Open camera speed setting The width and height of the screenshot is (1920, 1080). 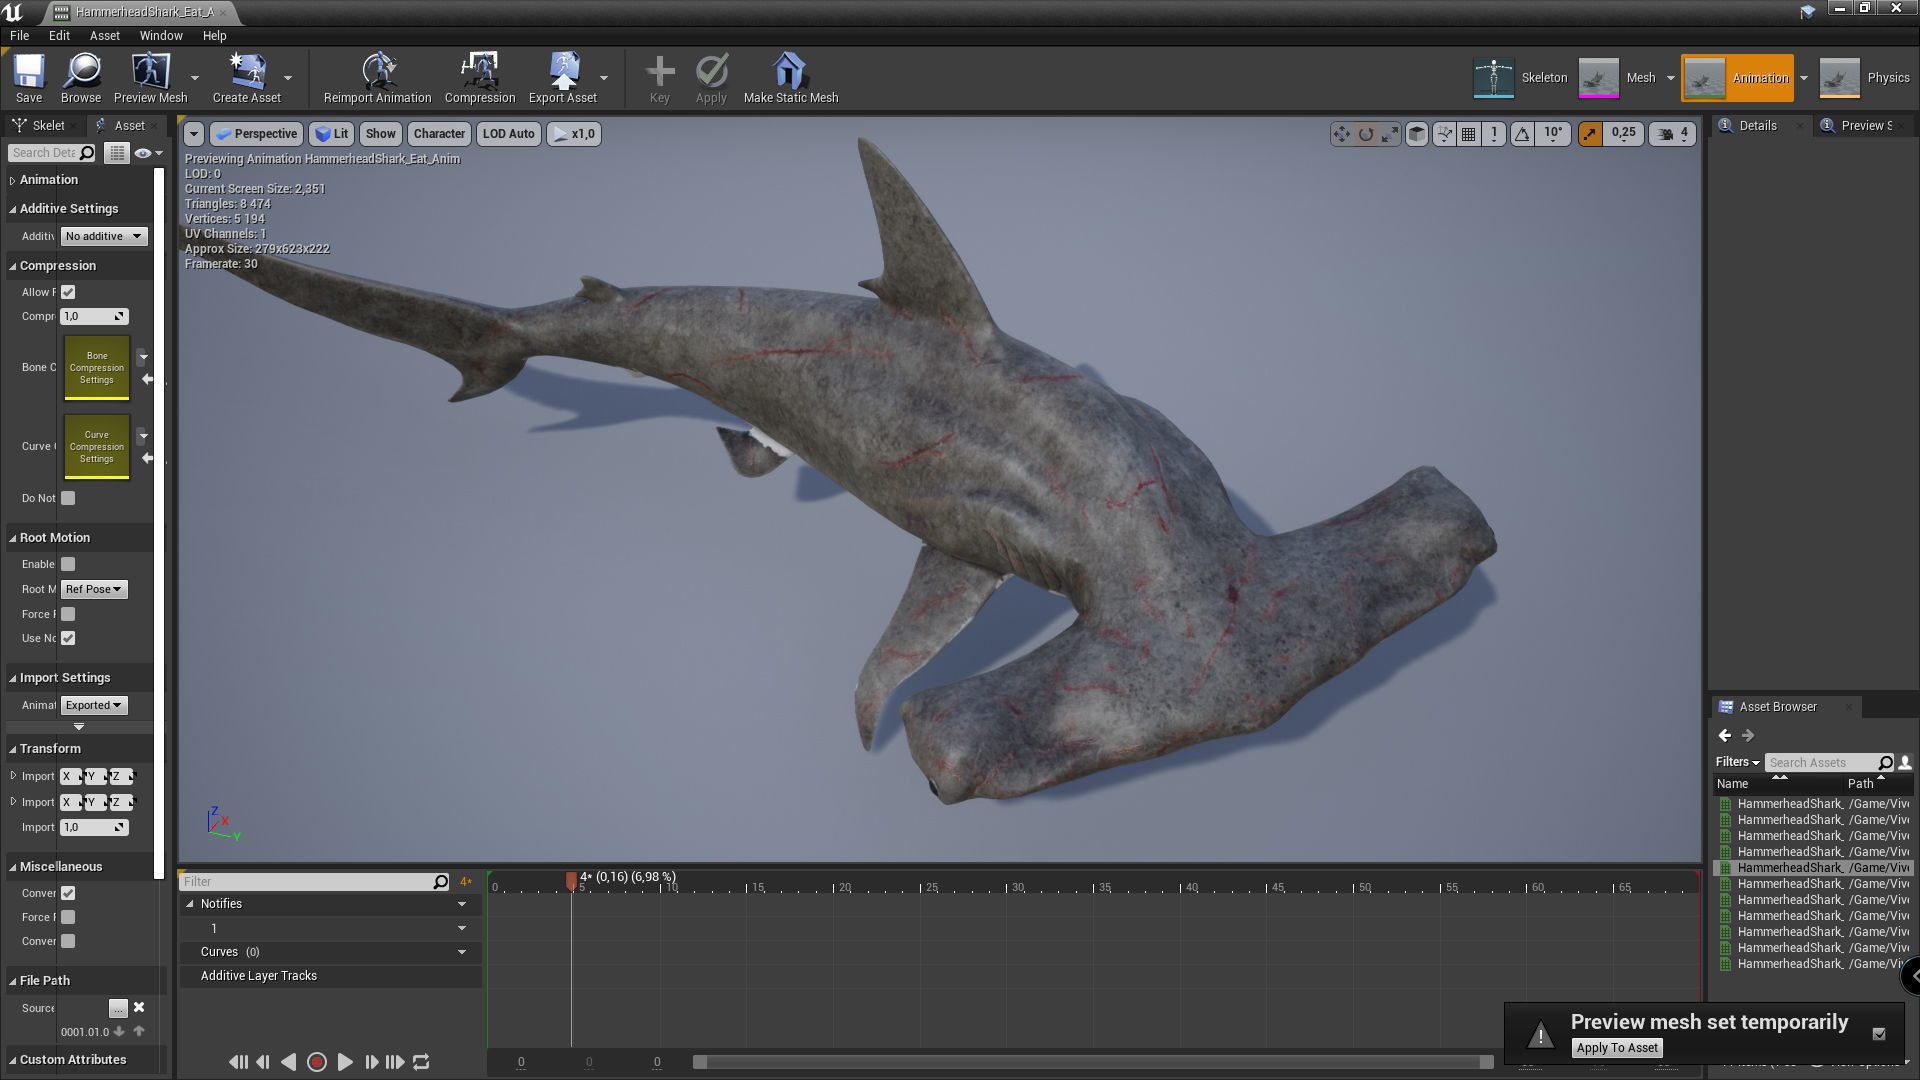click(x=1673, y=134)
